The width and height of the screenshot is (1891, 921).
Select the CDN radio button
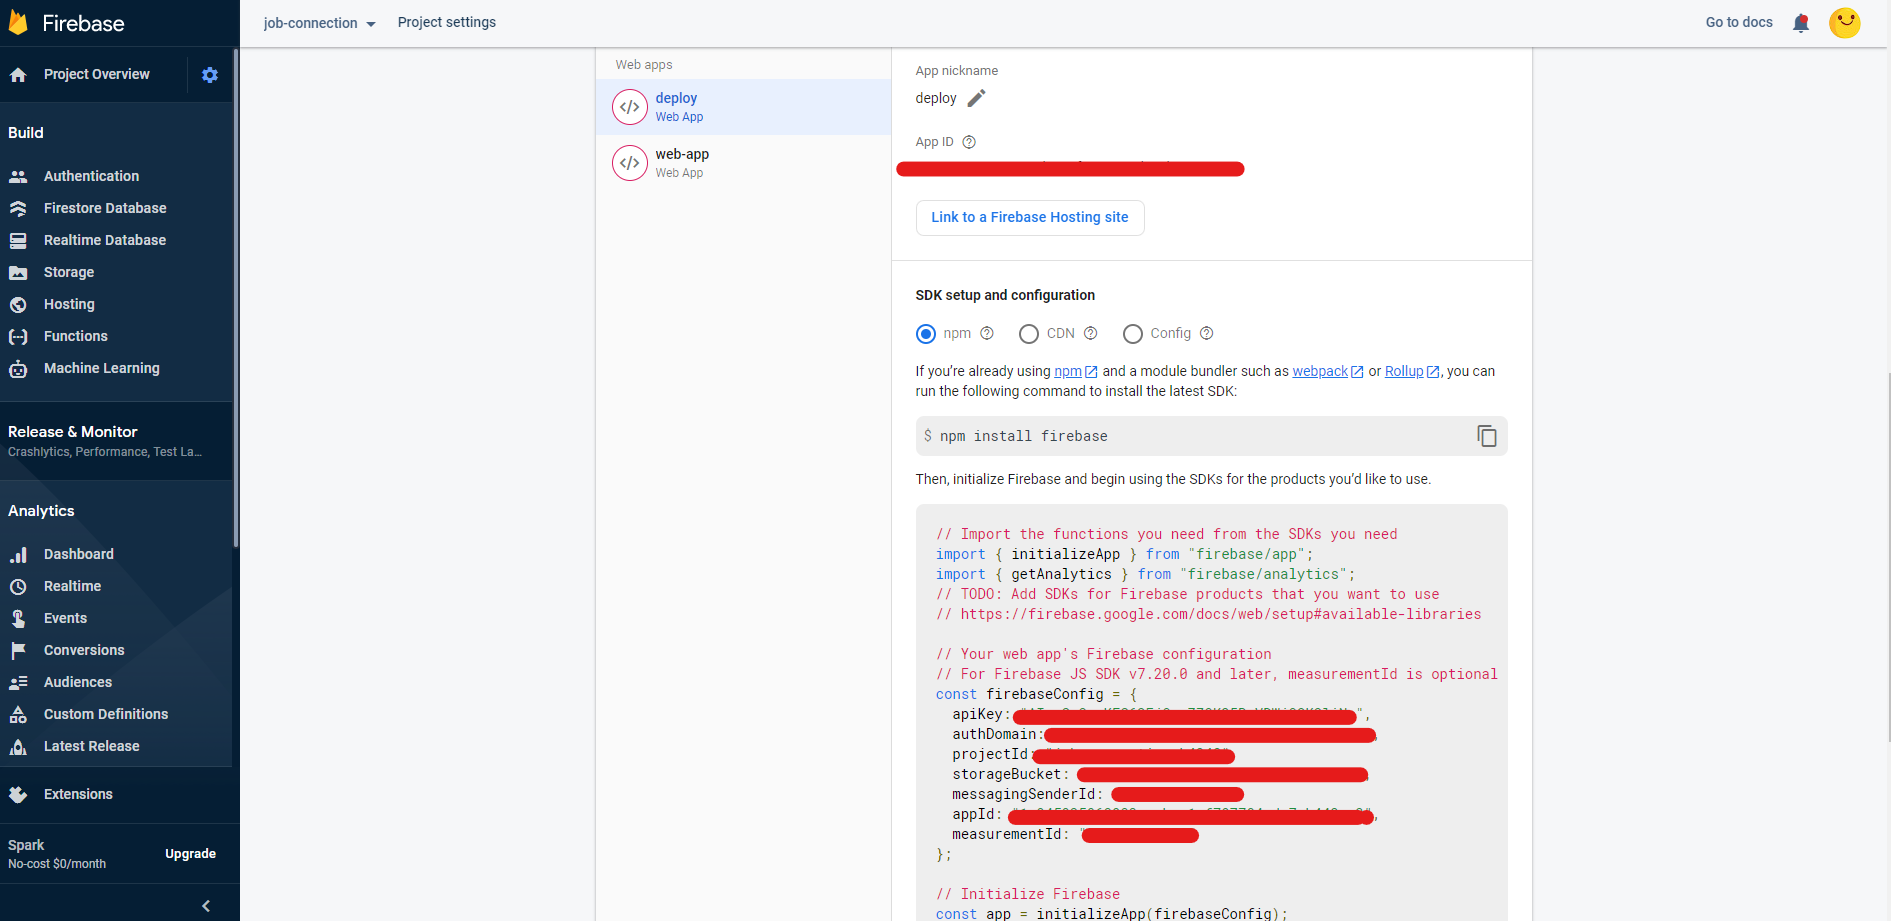[x=1029, y=334]
